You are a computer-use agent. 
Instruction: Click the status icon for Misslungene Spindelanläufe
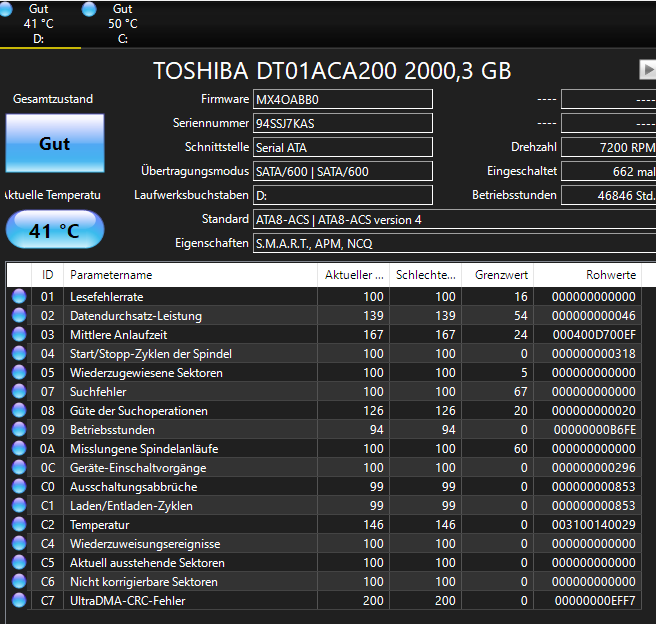(19, 448)
